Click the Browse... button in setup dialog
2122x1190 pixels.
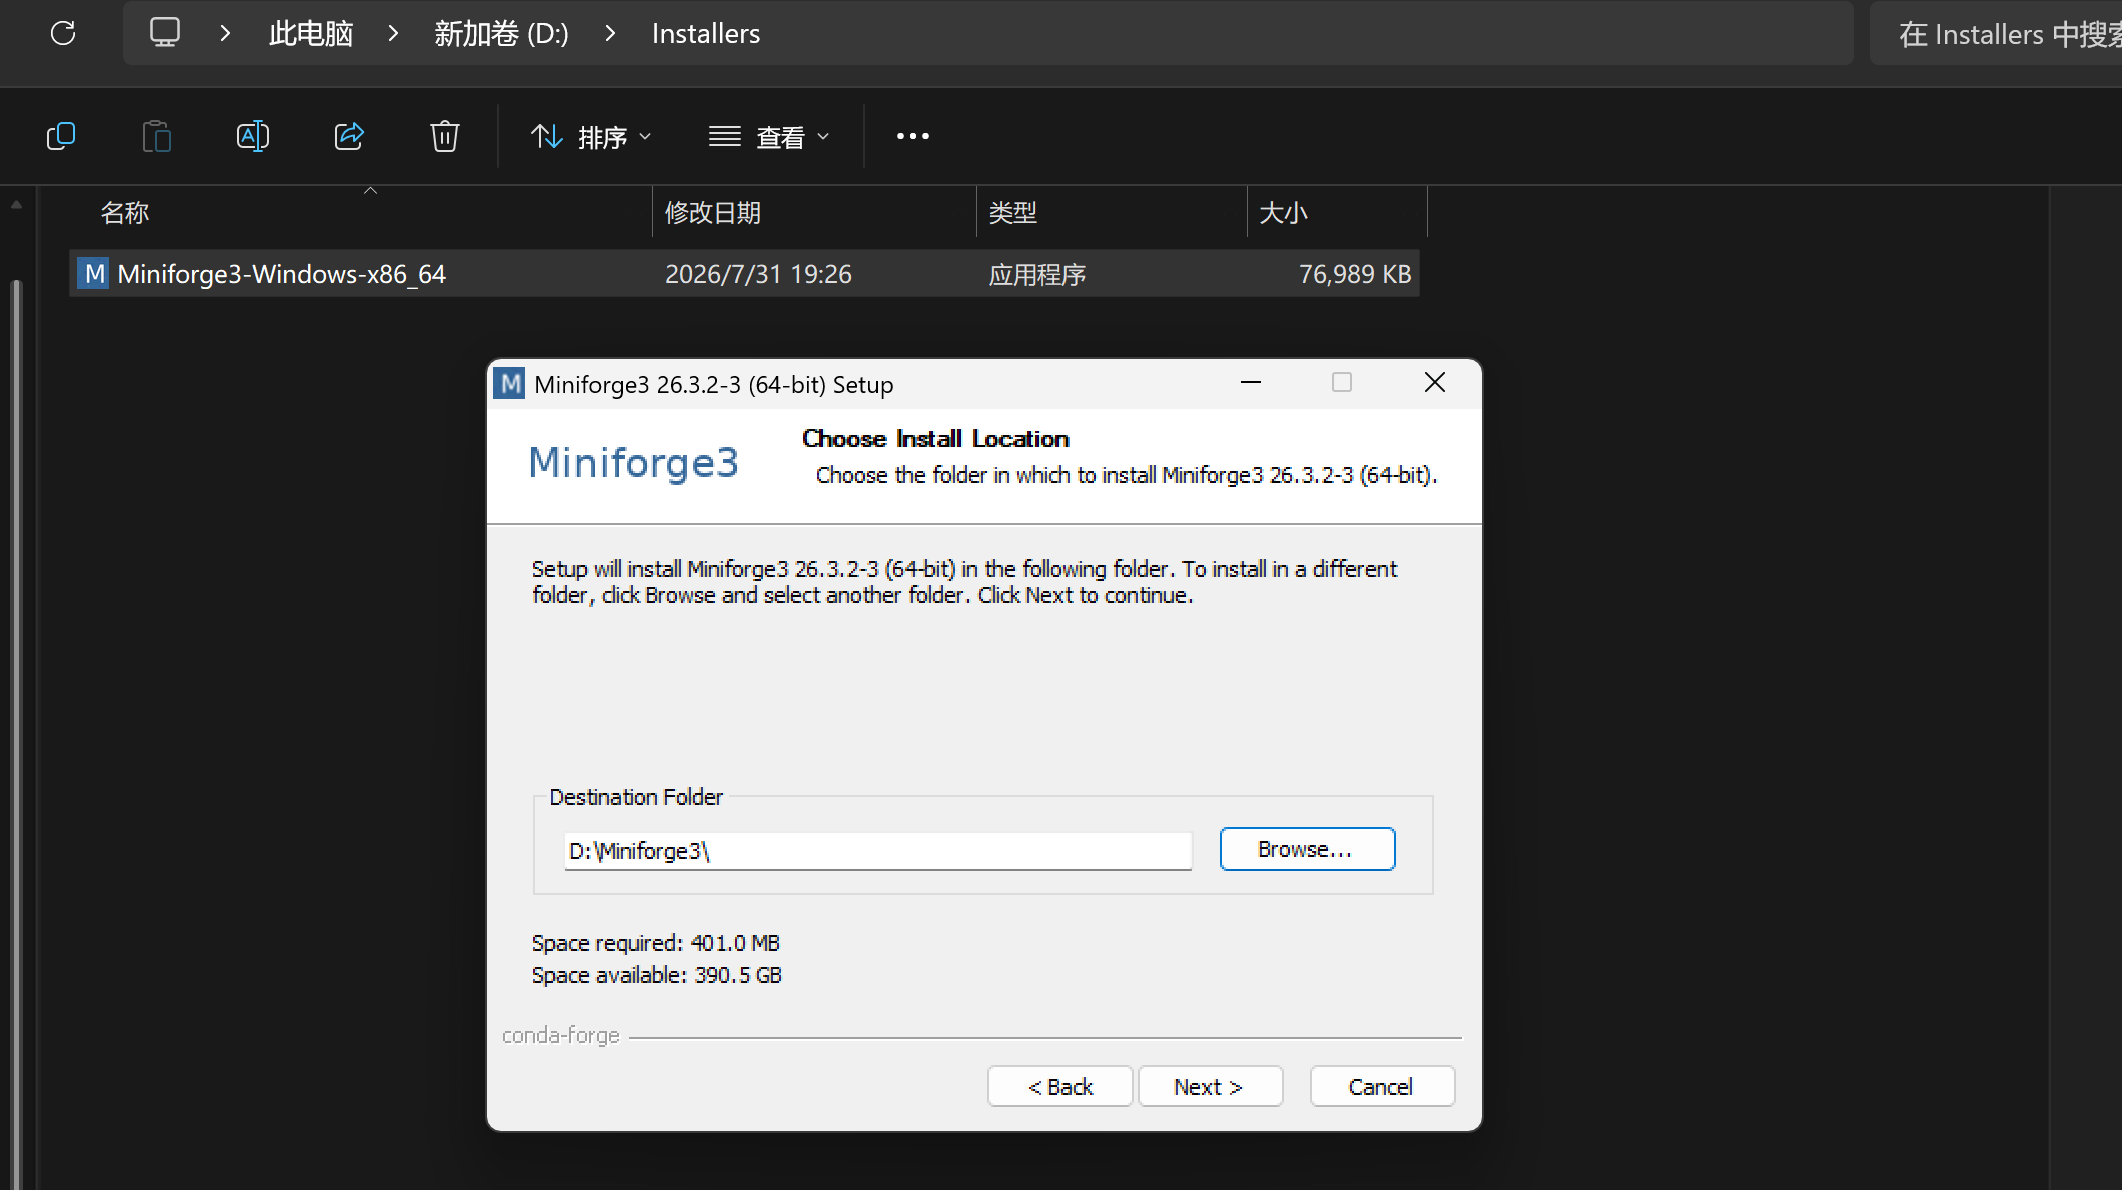[x=1307, y=849]
